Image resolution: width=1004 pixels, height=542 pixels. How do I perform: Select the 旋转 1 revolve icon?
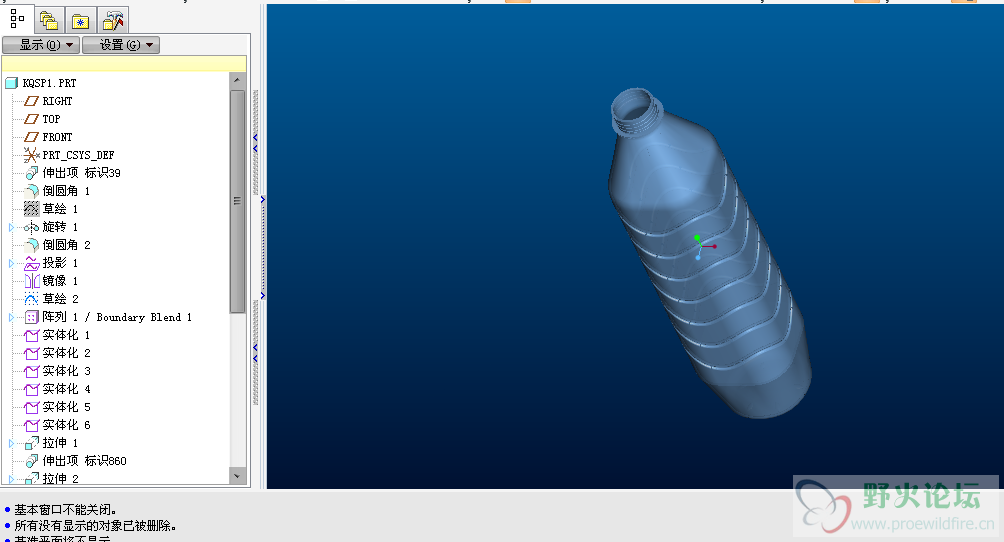tap(31, 227)
